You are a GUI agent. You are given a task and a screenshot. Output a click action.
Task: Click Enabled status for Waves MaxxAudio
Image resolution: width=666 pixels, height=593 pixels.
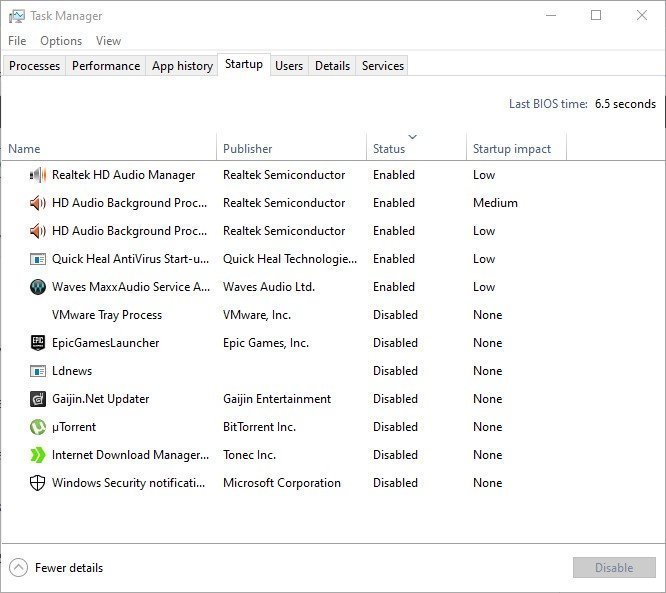point(394,287)
